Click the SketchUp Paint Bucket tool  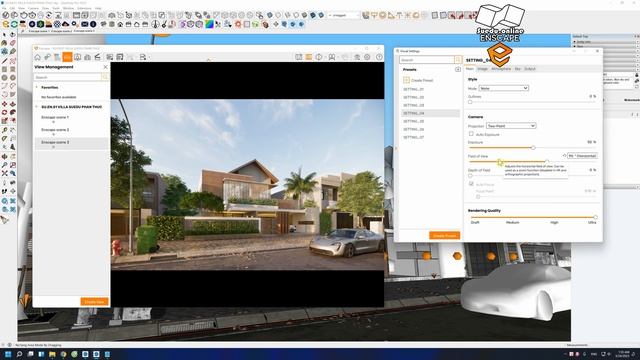pyautogui.click(x=4, y=43)
